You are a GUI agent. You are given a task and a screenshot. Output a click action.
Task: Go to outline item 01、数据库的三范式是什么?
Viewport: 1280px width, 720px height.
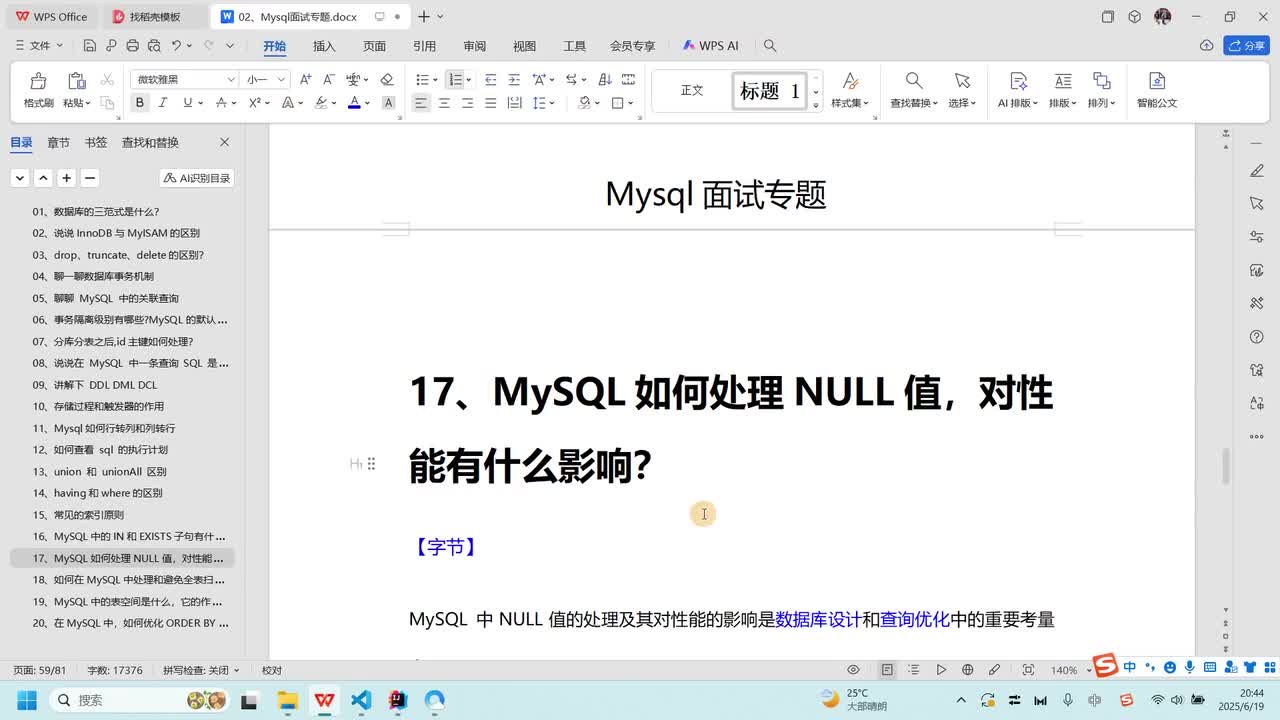pyautogui.click(x=96, y=212)
